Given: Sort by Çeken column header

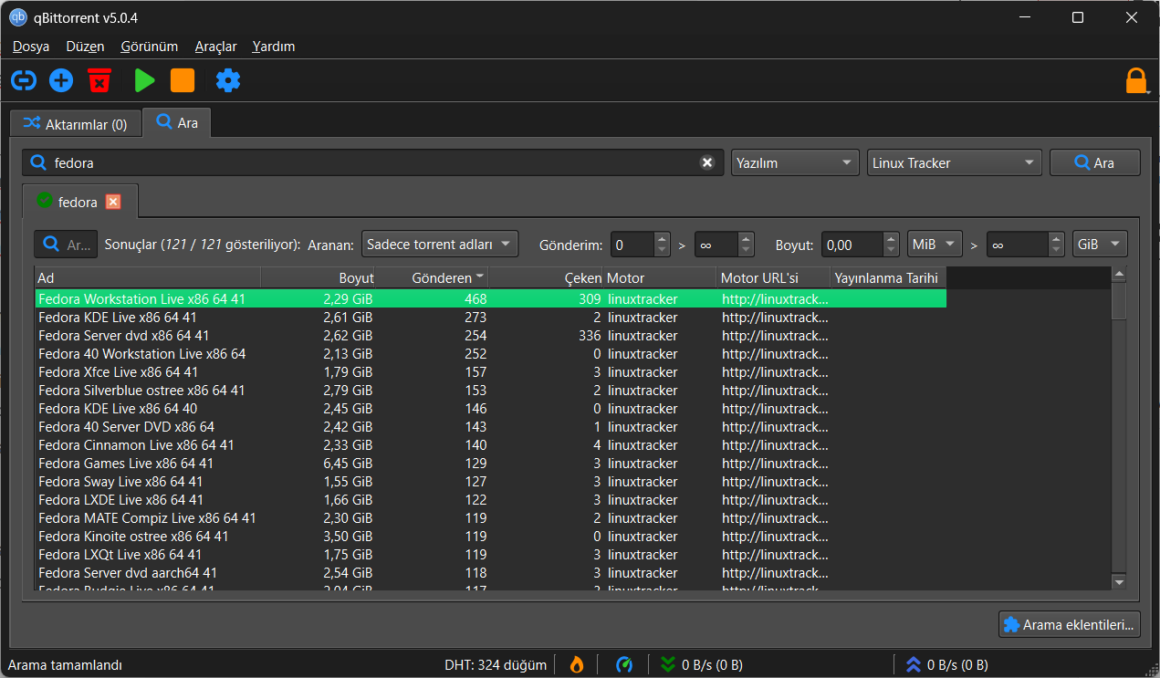Looking at the screenshot, I should 546,278.
